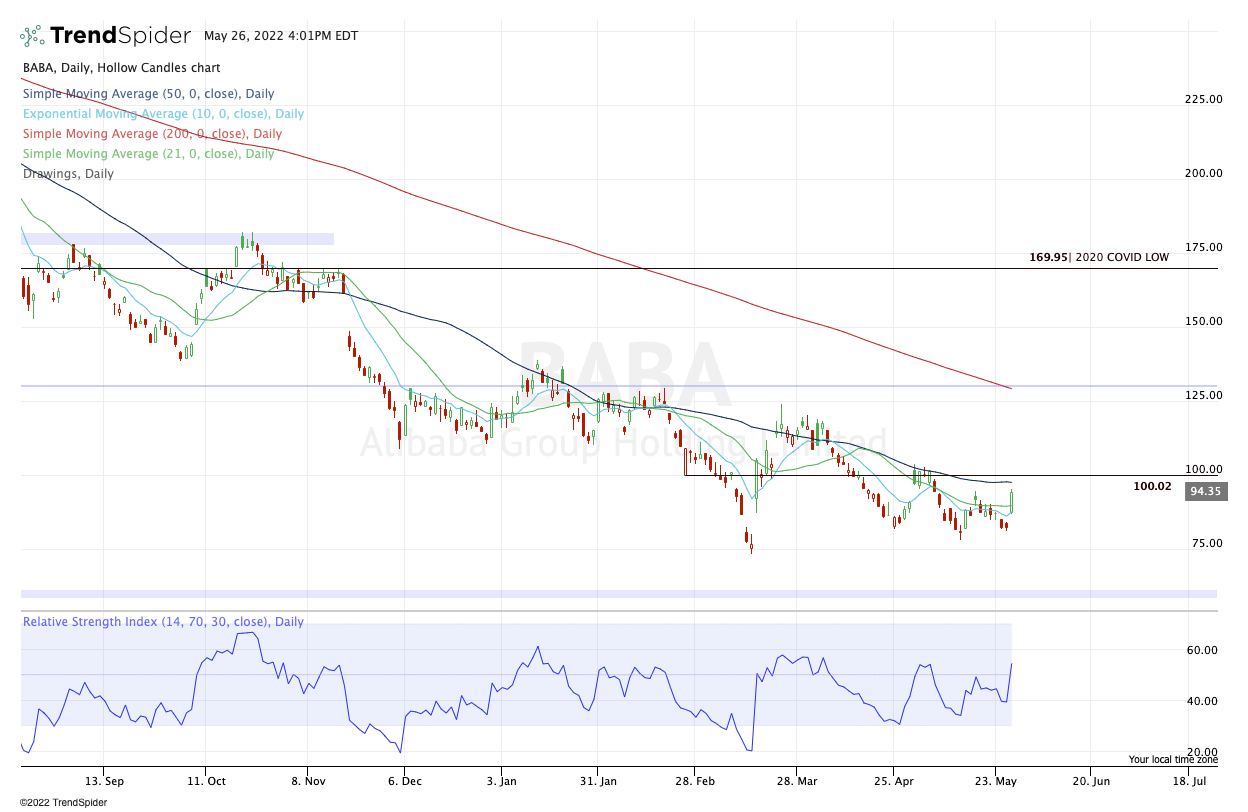The image size is (1248, 812).
Task: Open the Relative Strength Index indicator label
Action: 163,622
